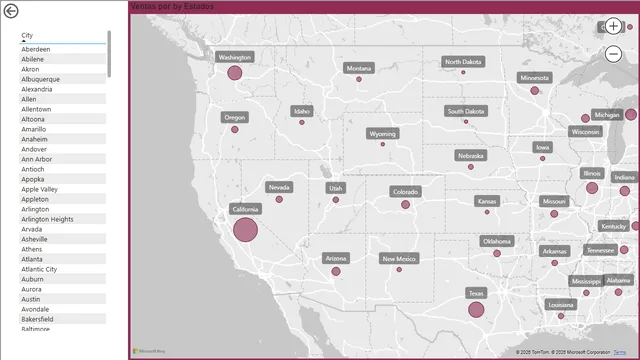Click the City list scrollbar
Screen dimensions: 640x360
109,53
